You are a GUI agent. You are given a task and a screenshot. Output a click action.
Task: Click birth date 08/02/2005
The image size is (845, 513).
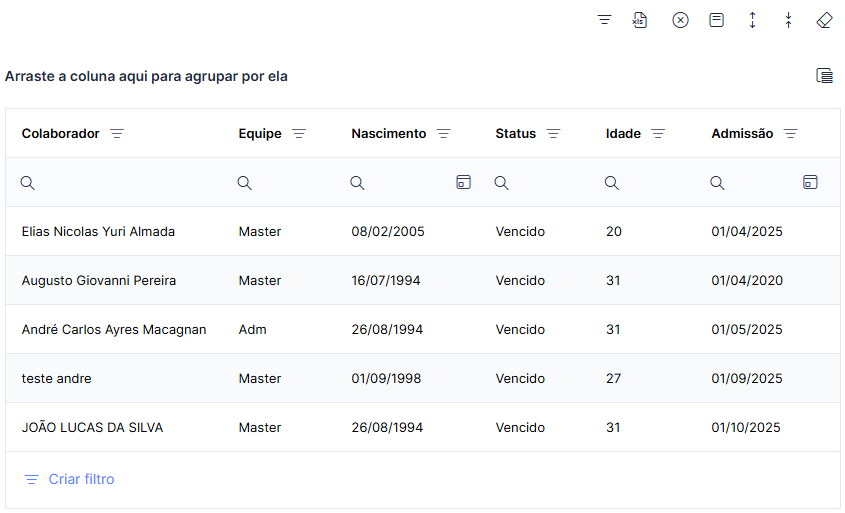click(x=388, y=232)
